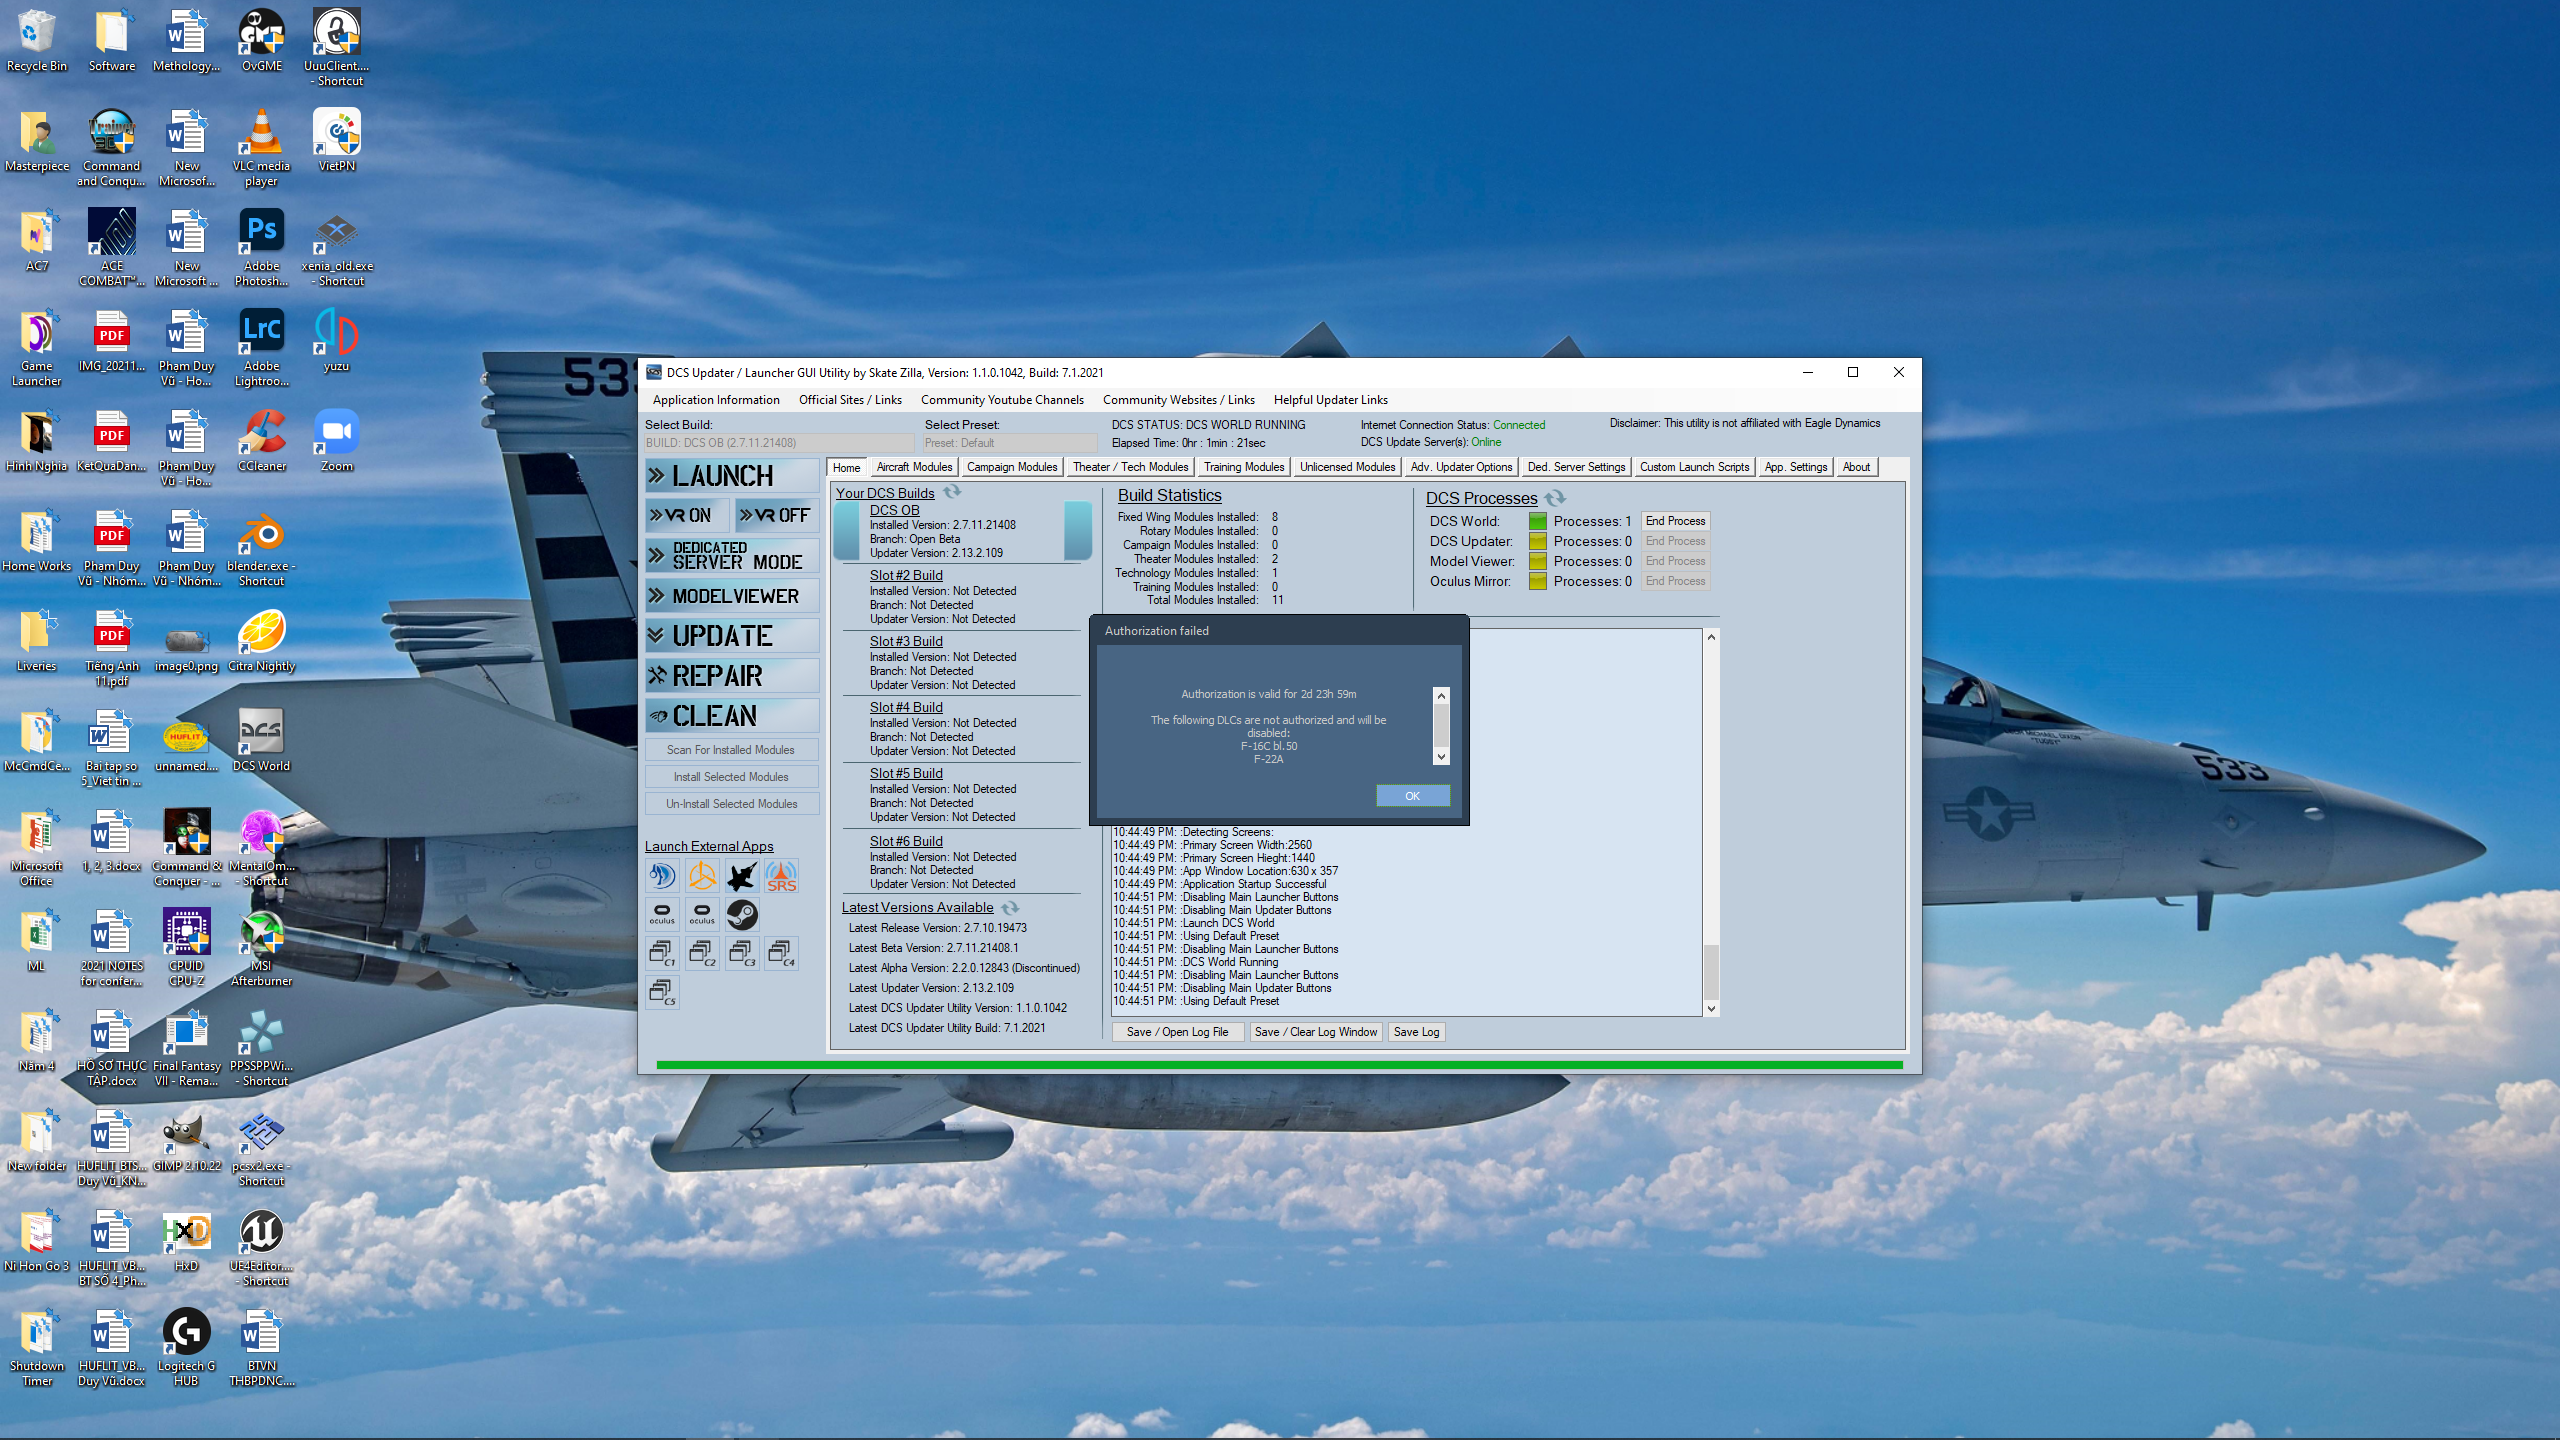Viewport: 2560px width, 1440px height.
Task: Run REPAIR on DCS build
Action: point(732,676)
